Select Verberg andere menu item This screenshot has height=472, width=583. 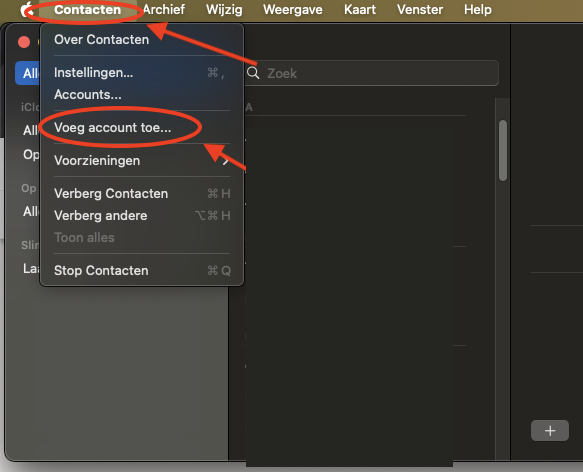click(142, 215)
